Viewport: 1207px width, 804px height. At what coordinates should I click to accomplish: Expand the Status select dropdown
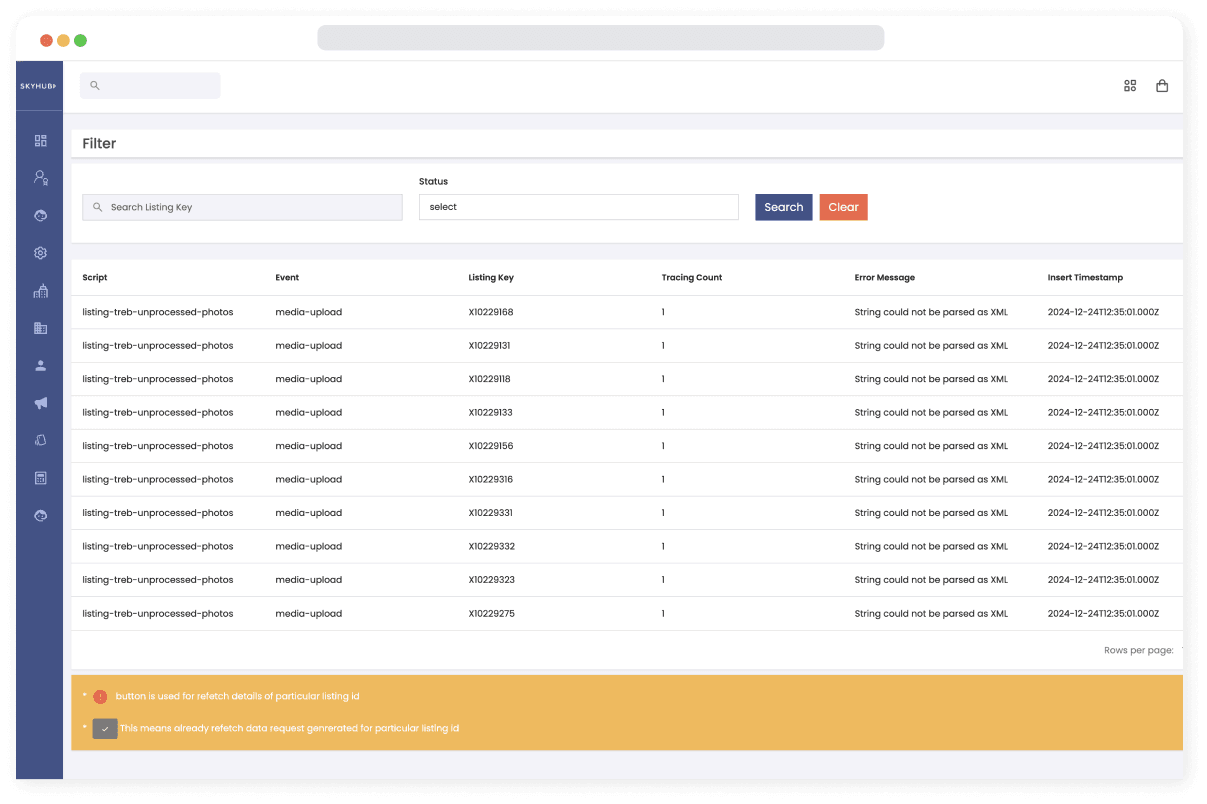click(578, 207)
